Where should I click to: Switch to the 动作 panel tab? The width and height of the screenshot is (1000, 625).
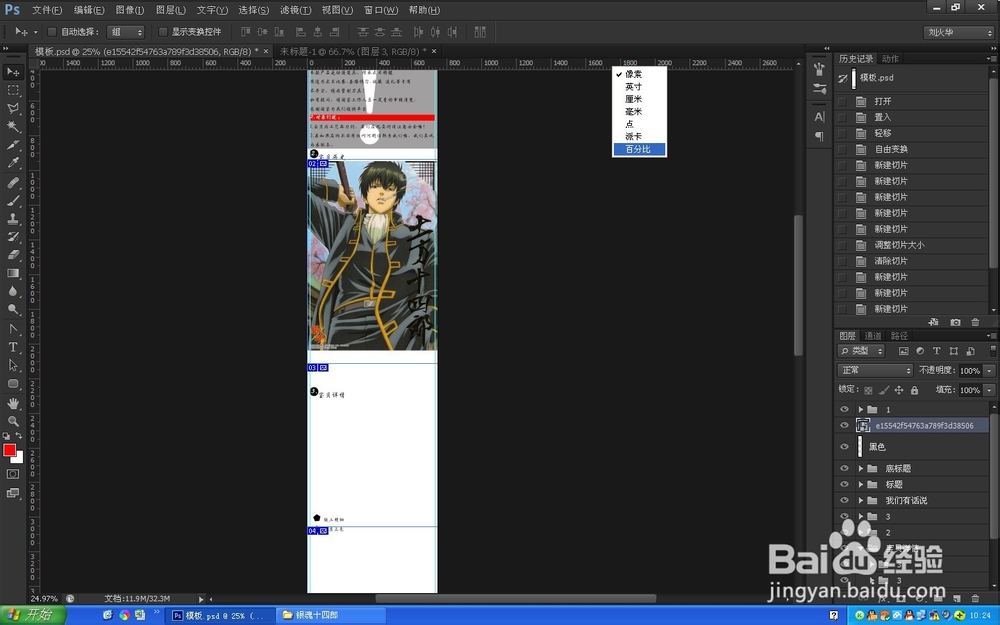click(890, 59)
